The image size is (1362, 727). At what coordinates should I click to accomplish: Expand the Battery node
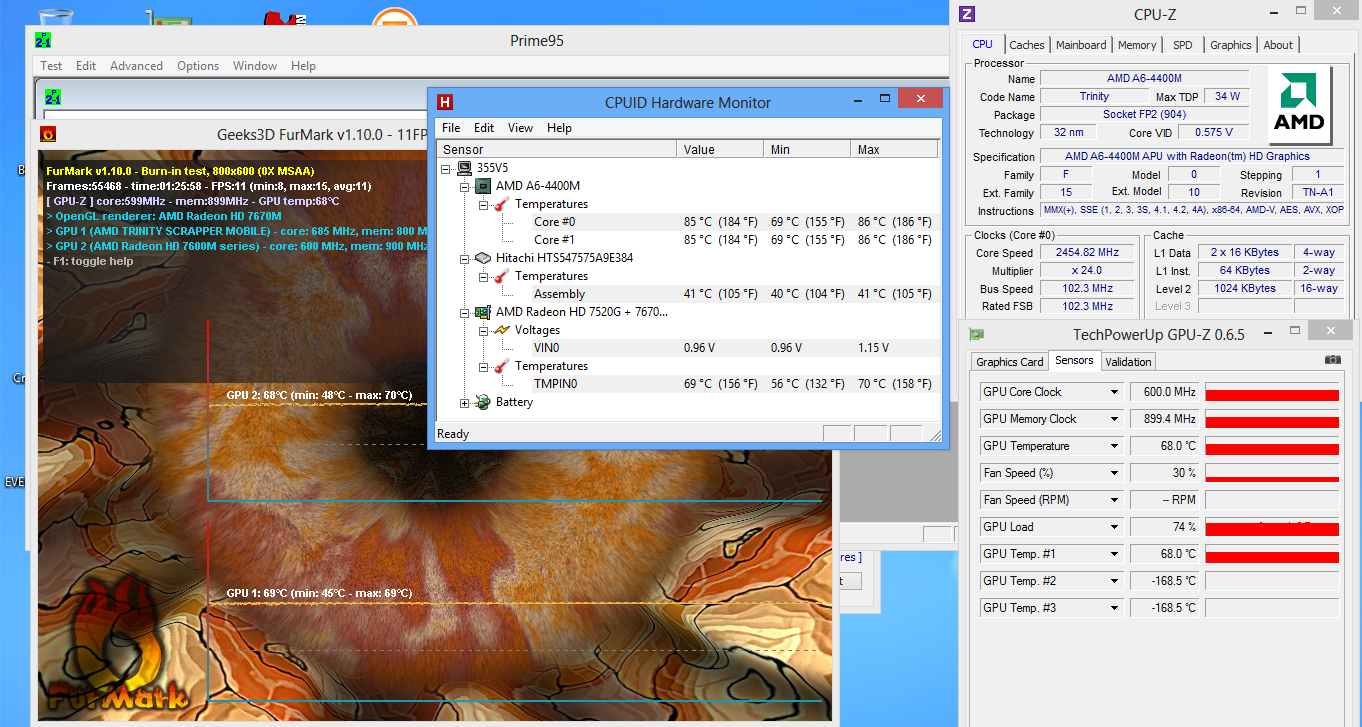coord(464,402)
